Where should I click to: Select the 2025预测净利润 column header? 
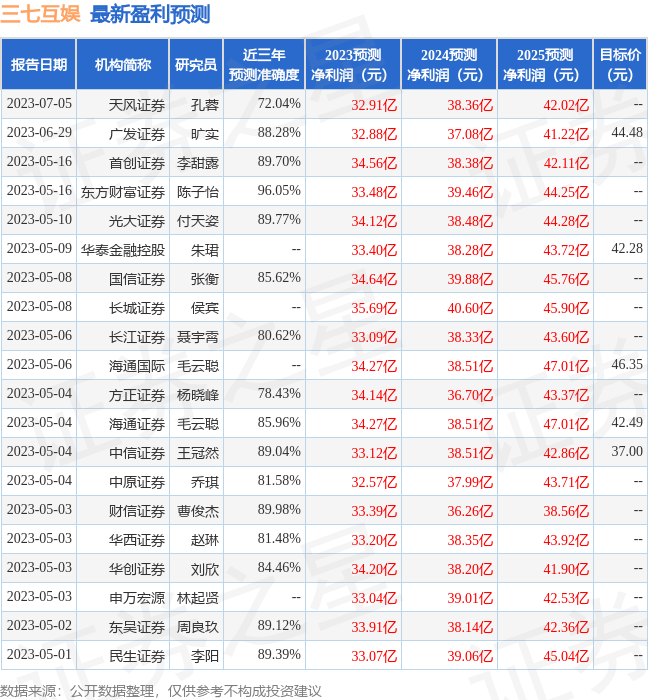tap(545, 64)
